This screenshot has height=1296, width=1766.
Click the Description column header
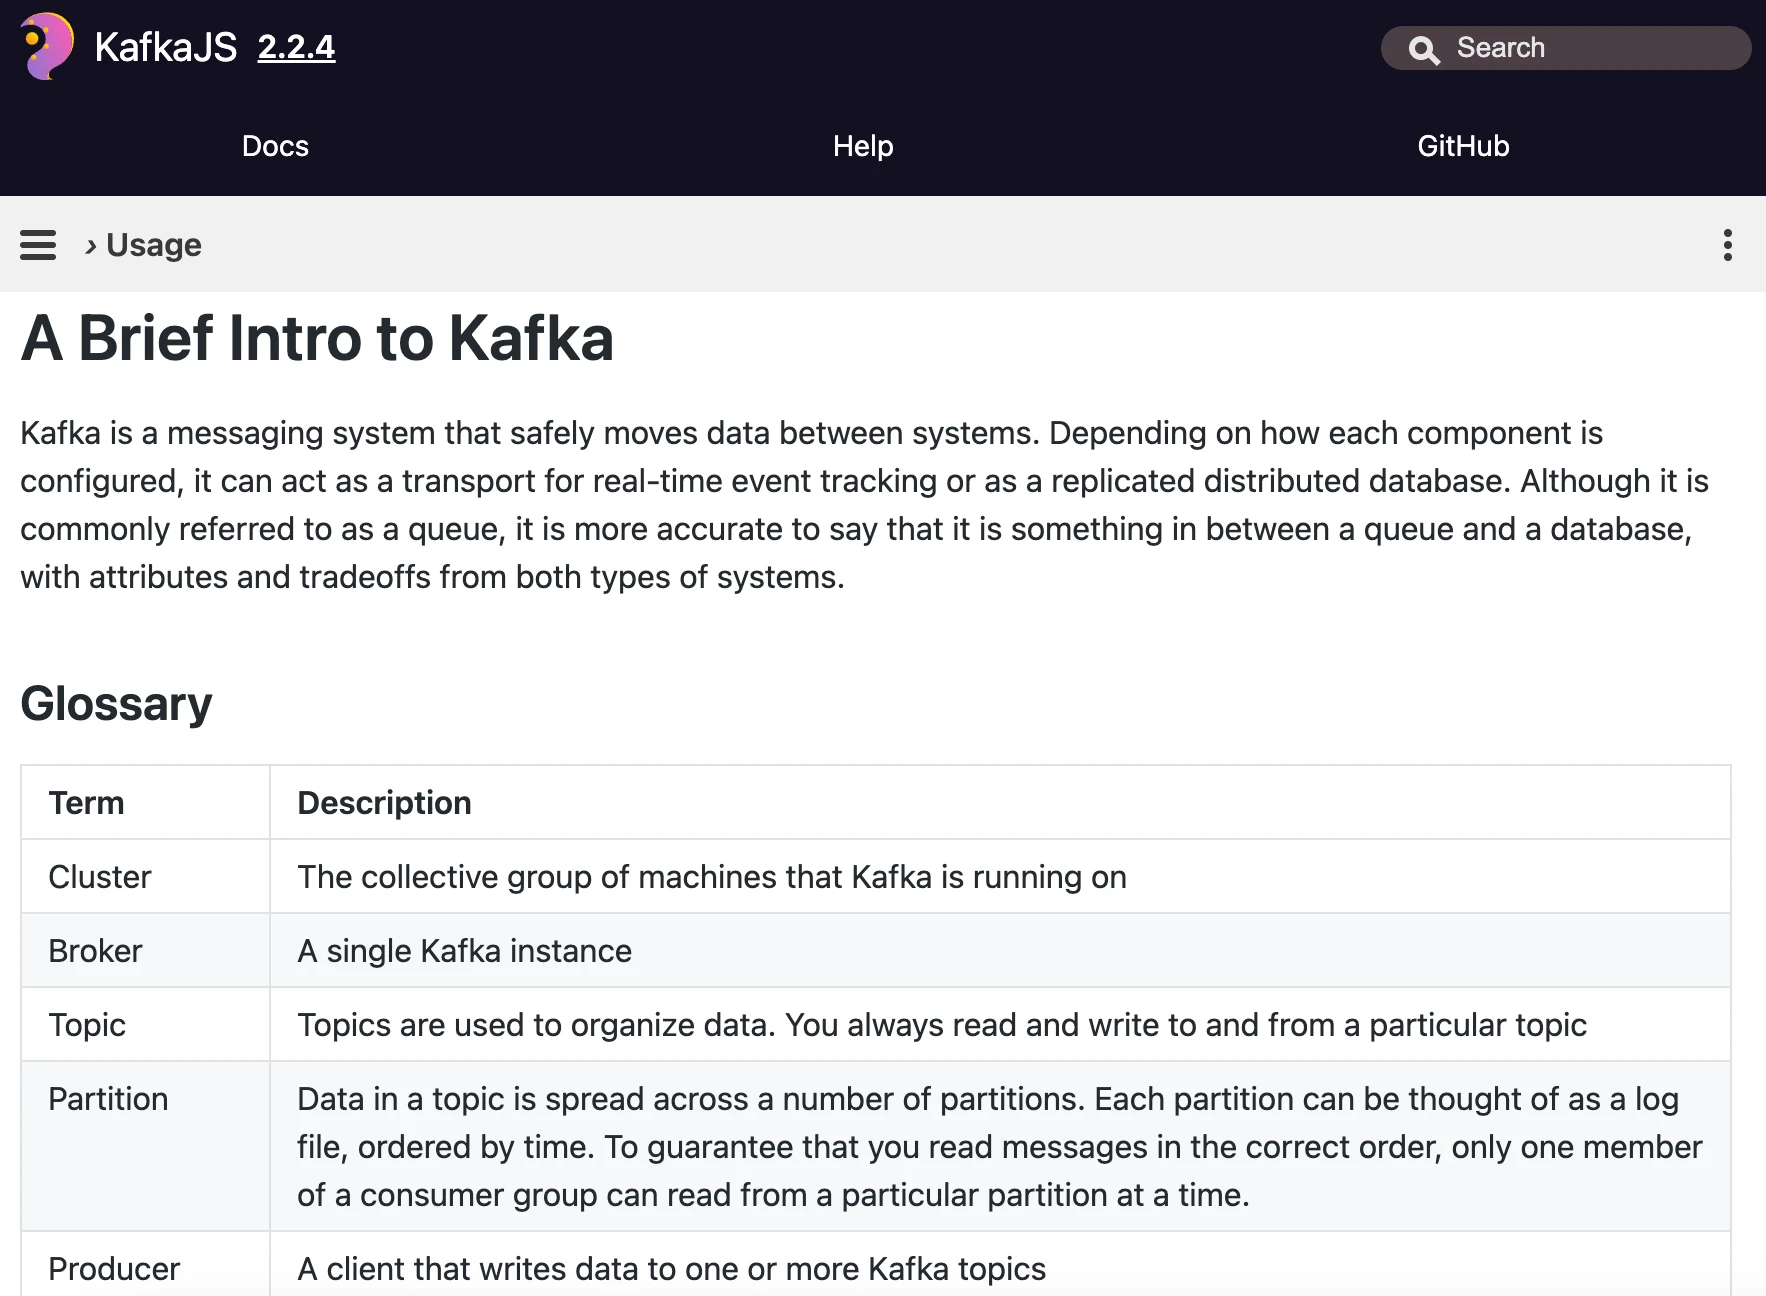(x=384, y=803)
